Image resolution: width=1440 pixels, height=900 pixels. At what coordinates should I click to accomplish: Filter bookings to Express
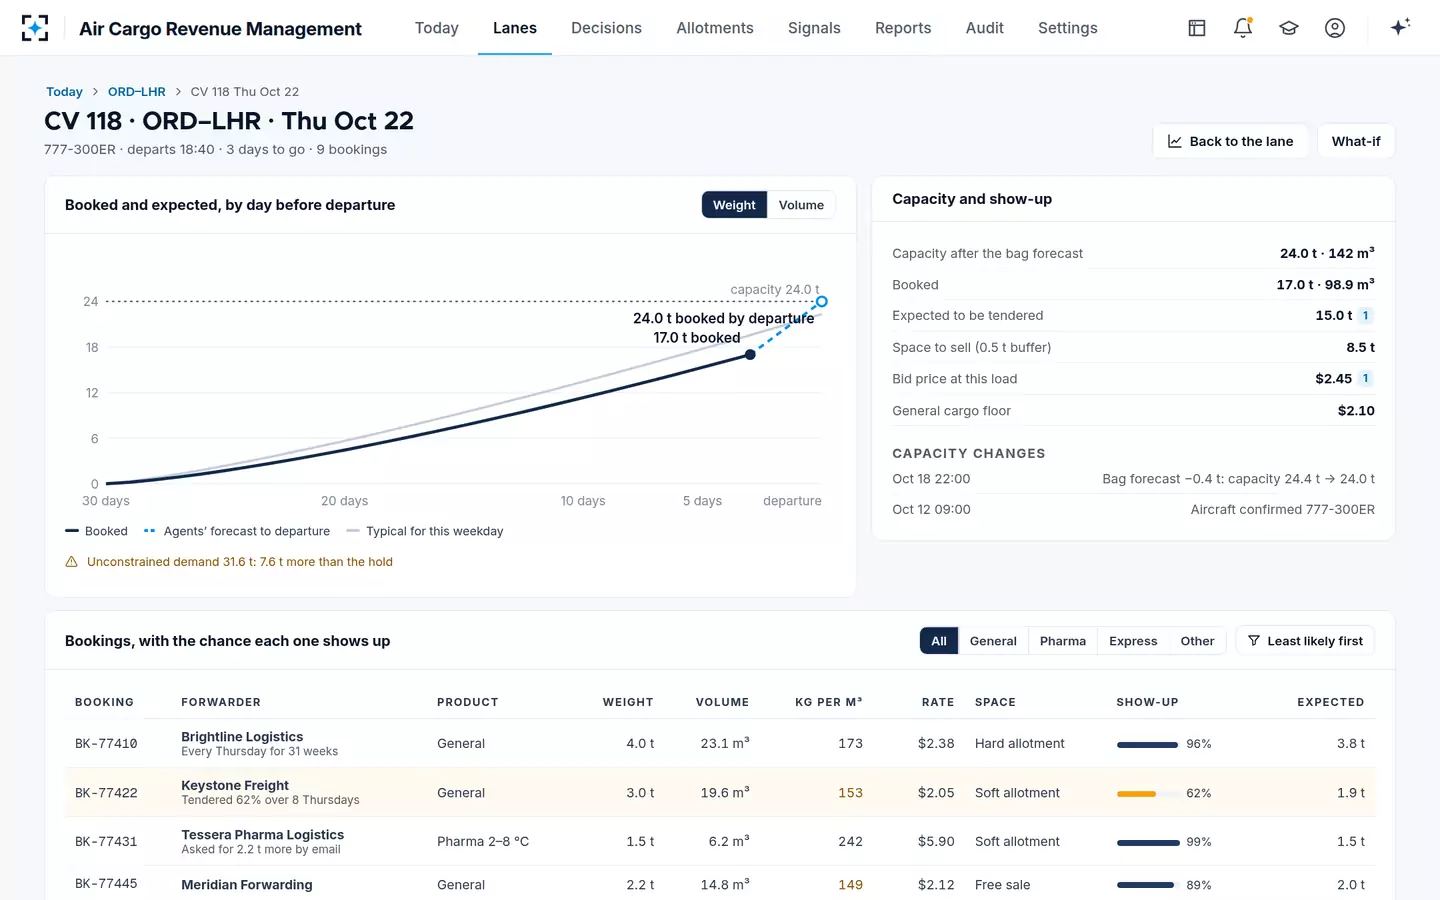click(x=1133, y=641)
